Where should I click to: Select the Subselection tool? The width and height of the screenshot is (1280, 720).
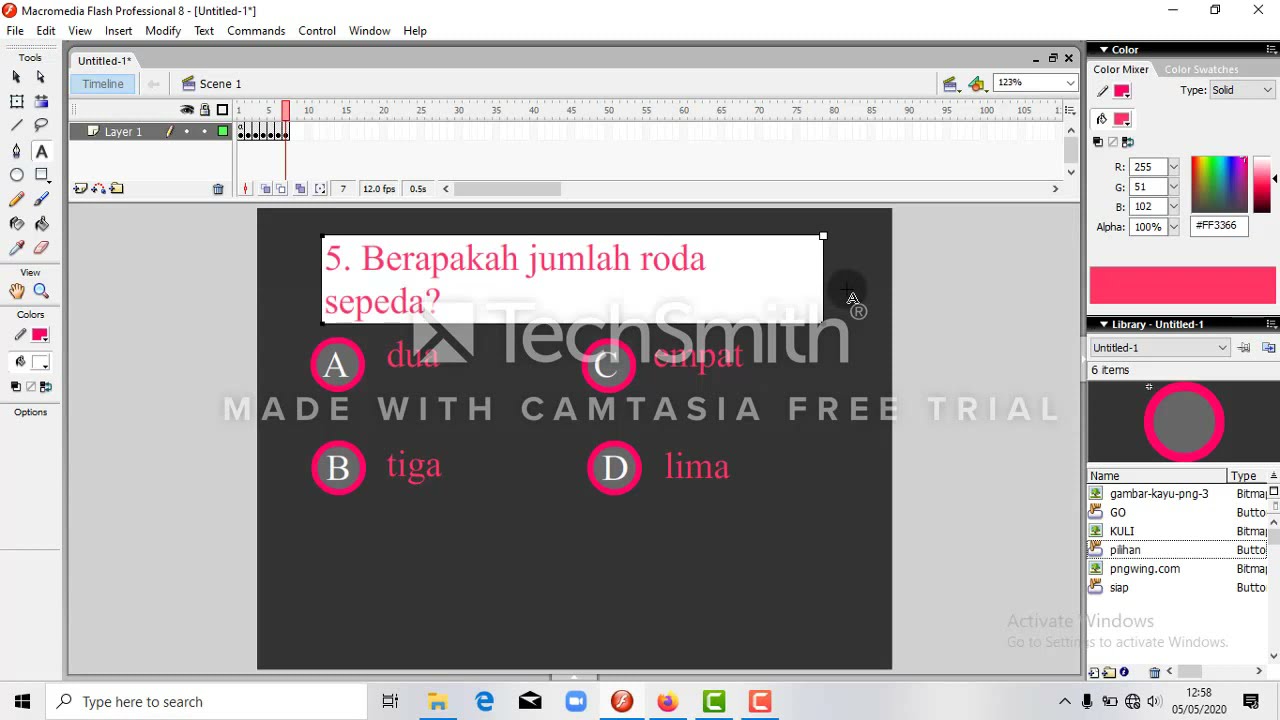click(41, 77)
